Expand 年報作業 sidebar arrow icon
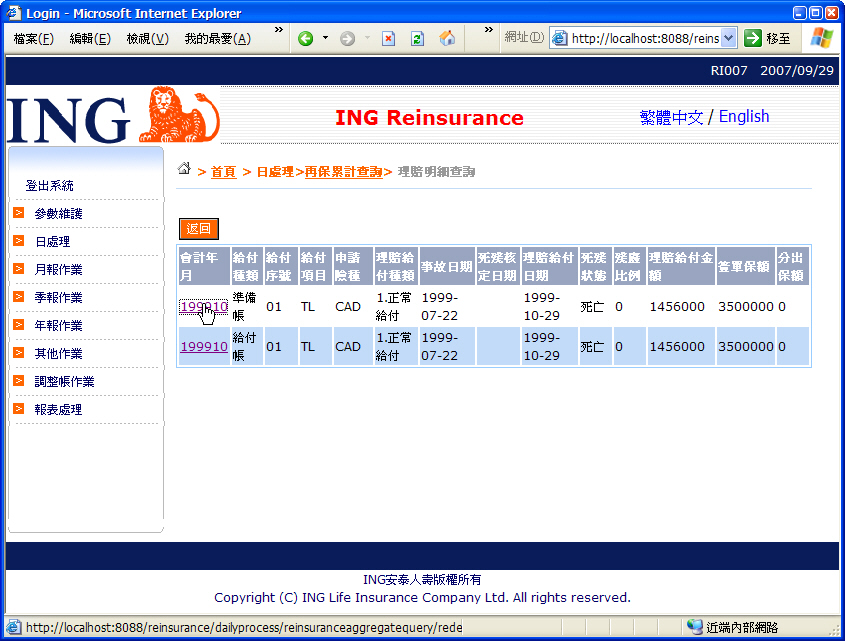 pos(18,325)
